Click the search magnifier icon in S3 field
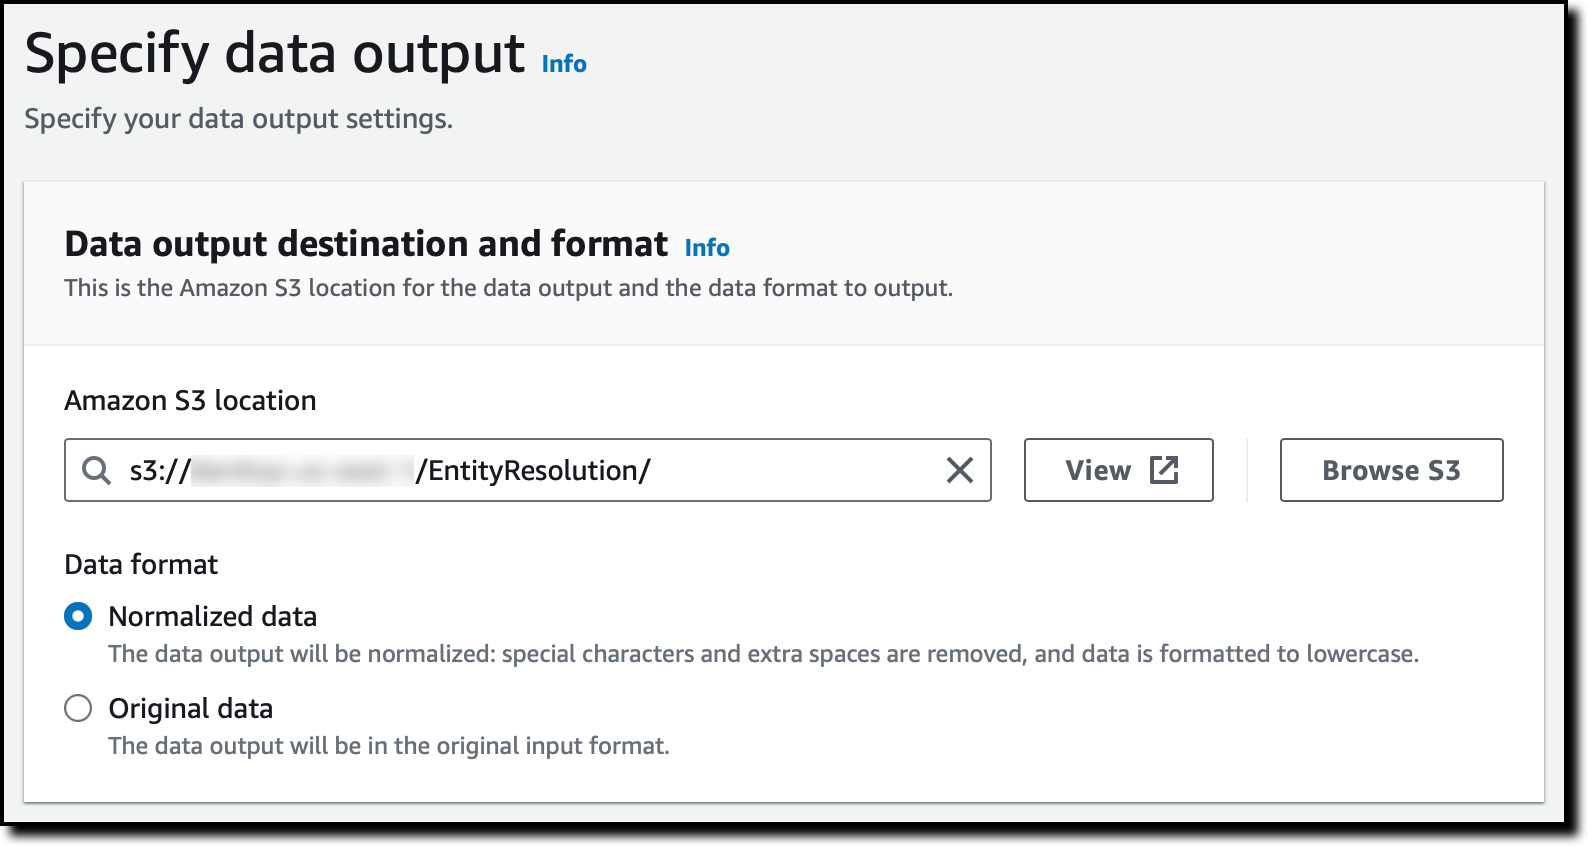 (96, 470)
